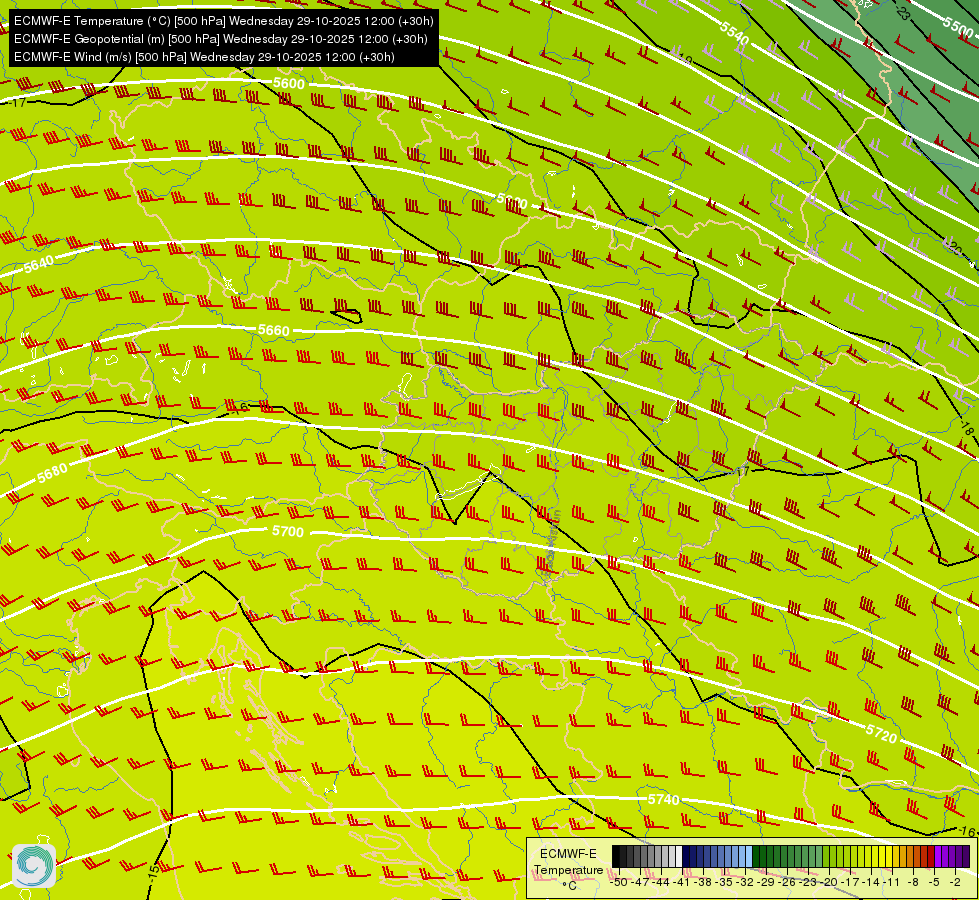979x900 pixels.
Task: Pick the darkest green swatch in legend
Action: point(756,856)
